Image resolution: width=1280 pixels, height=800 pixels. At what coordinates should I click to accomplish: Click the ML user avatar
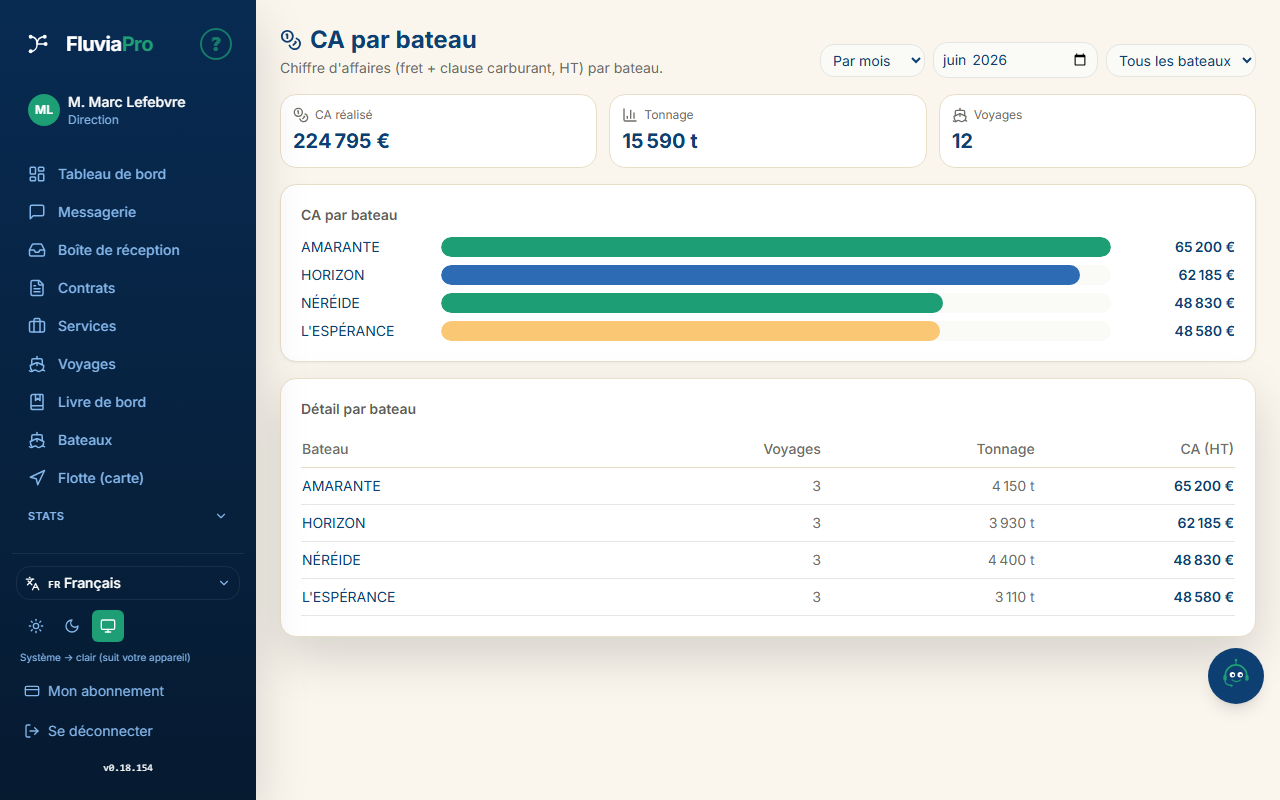44,110
